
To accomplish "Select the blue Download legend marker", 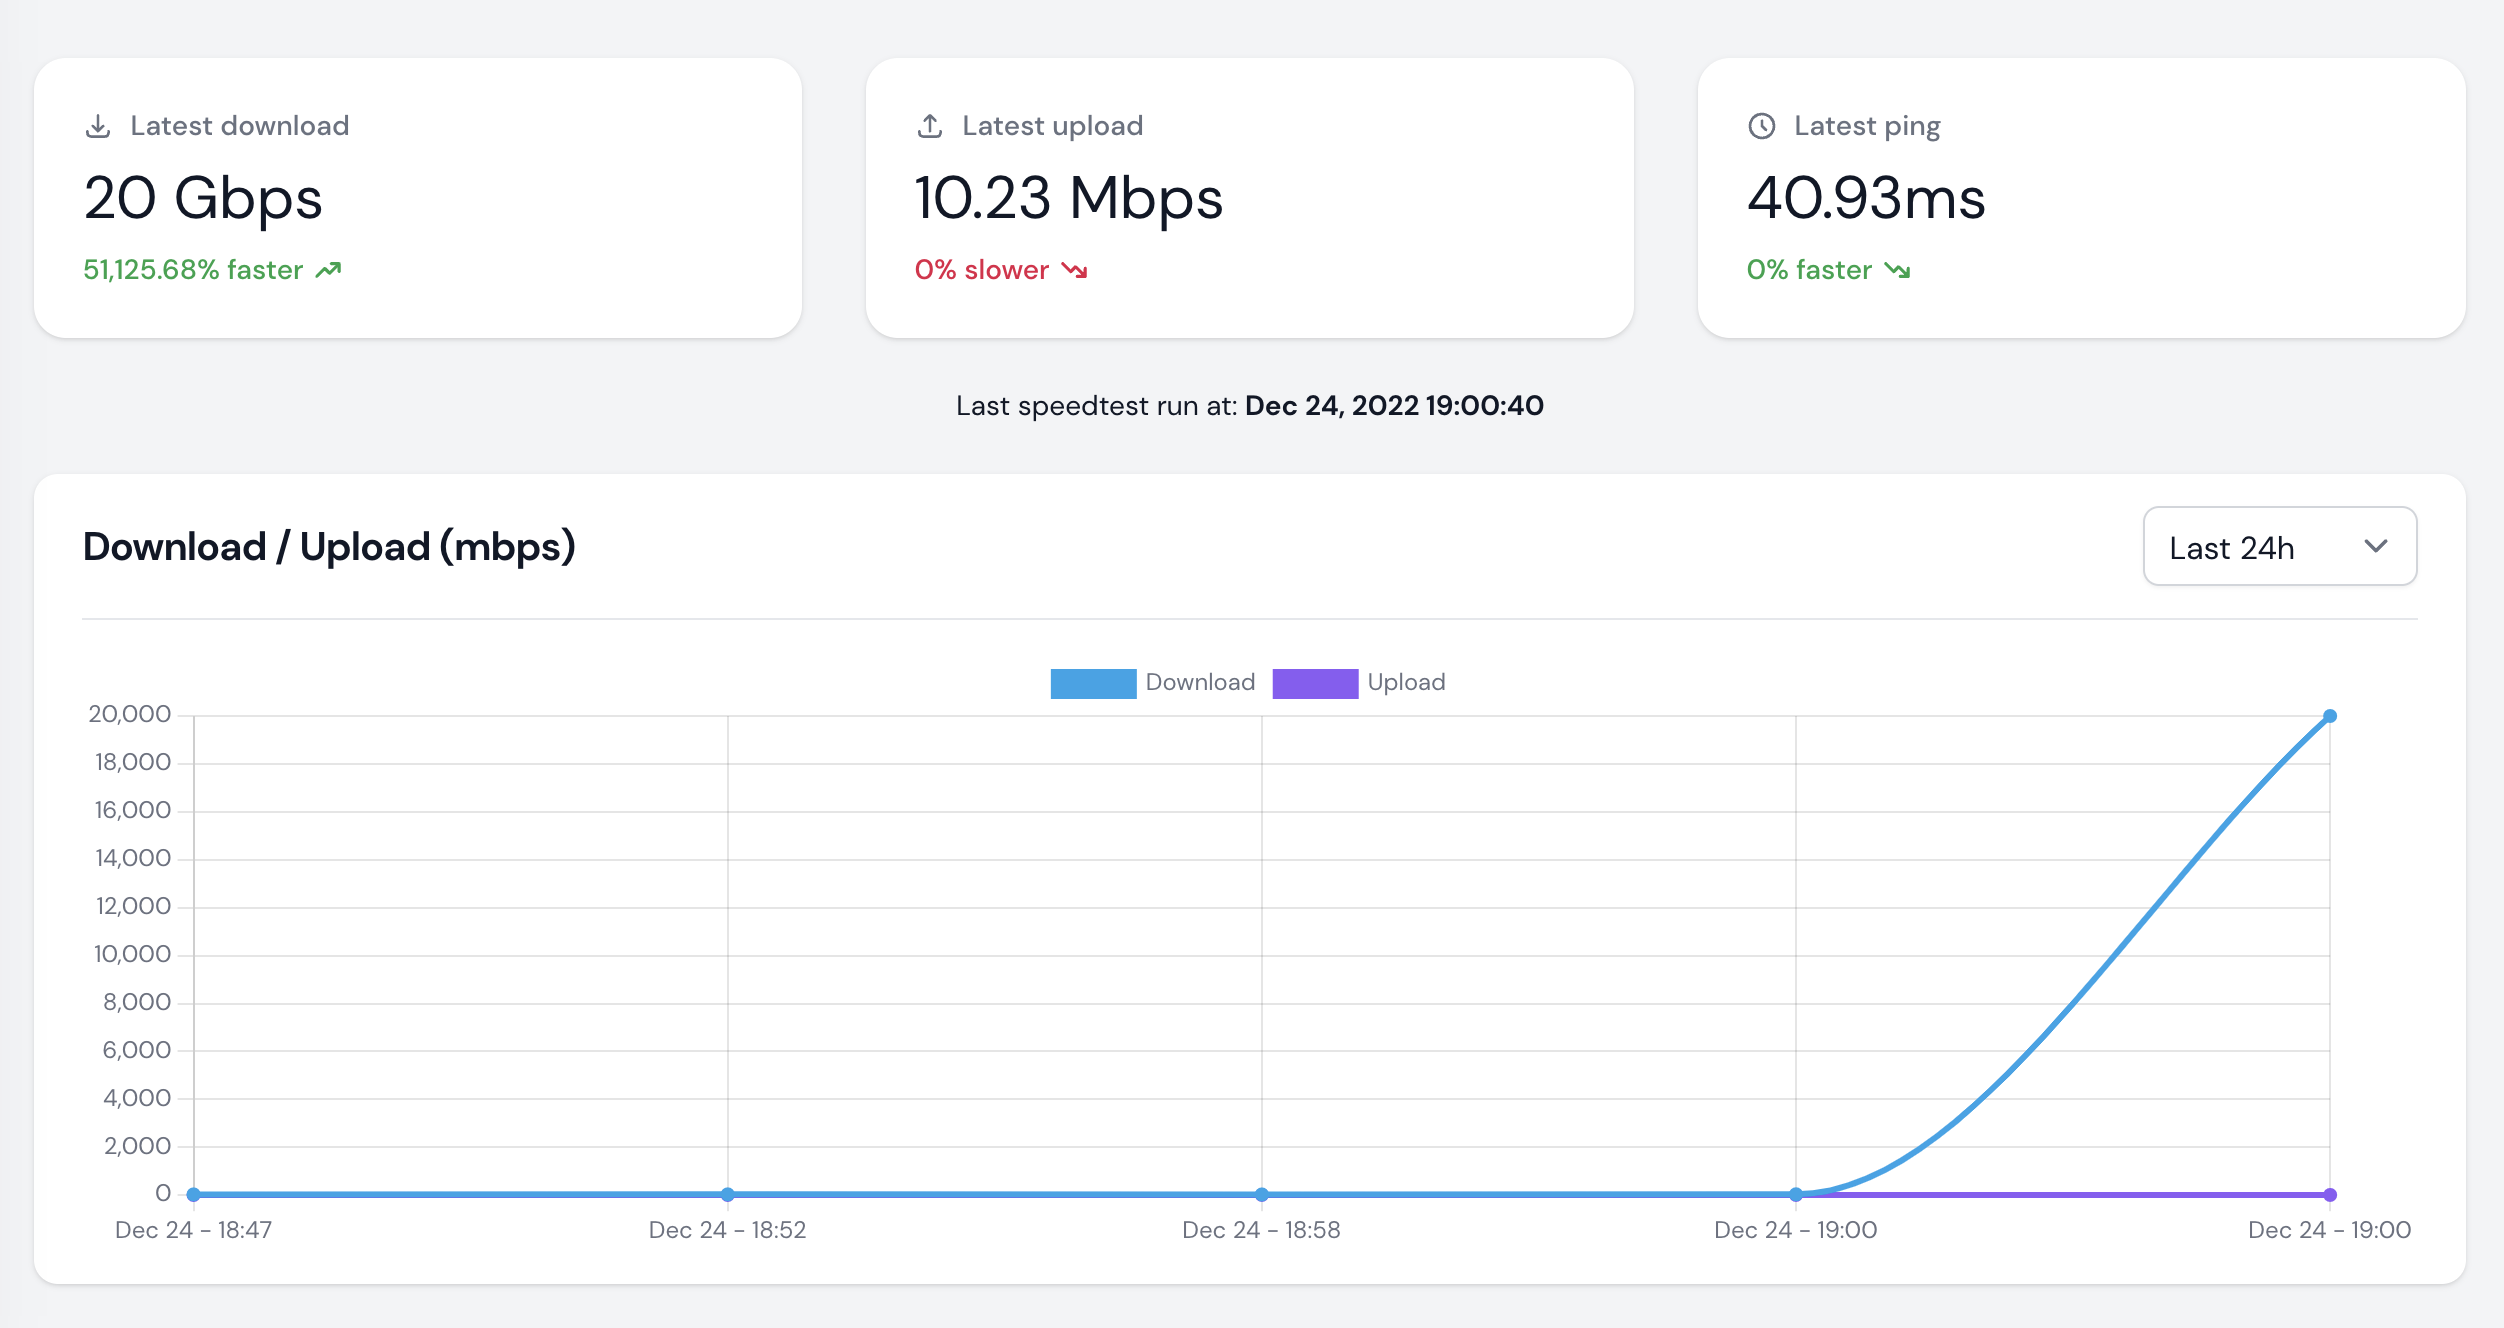I will tap(1093, 682).
